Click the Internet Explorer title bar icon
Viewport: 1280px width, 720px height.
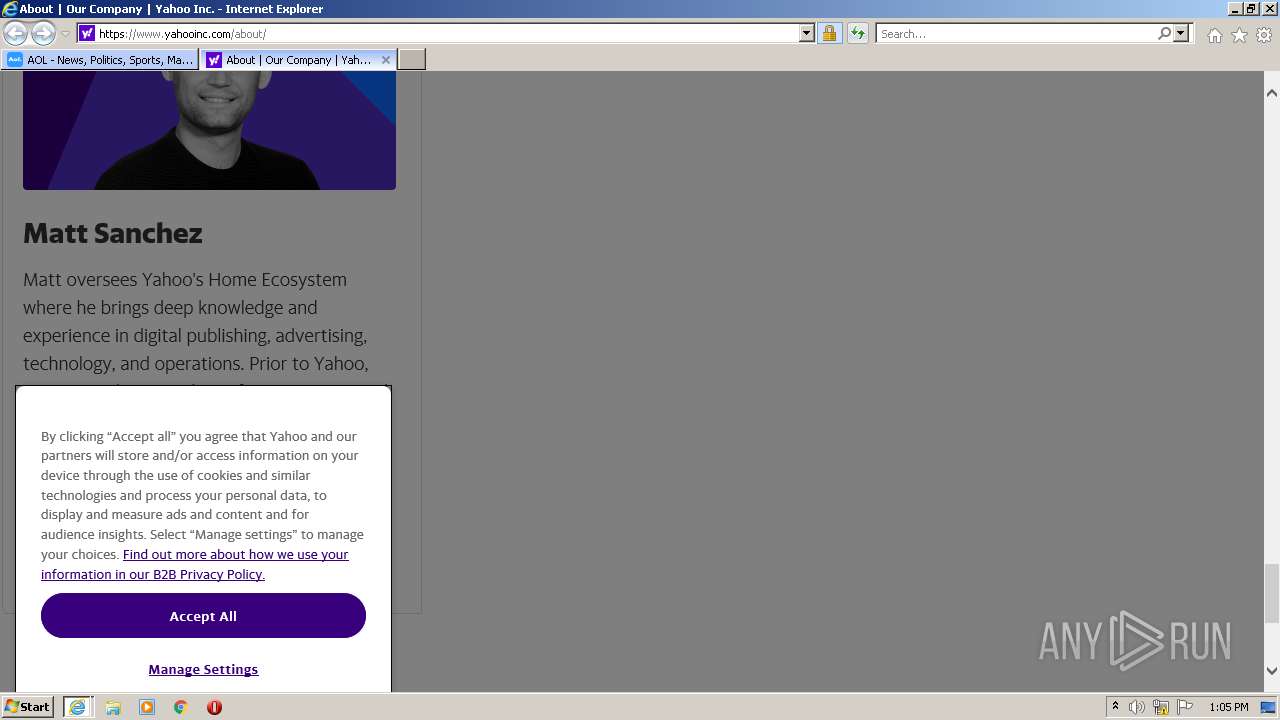pos(10,9)
